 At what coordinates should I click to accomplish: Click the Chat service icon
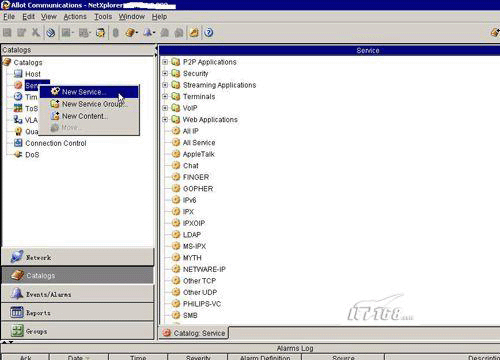[176, 165]
